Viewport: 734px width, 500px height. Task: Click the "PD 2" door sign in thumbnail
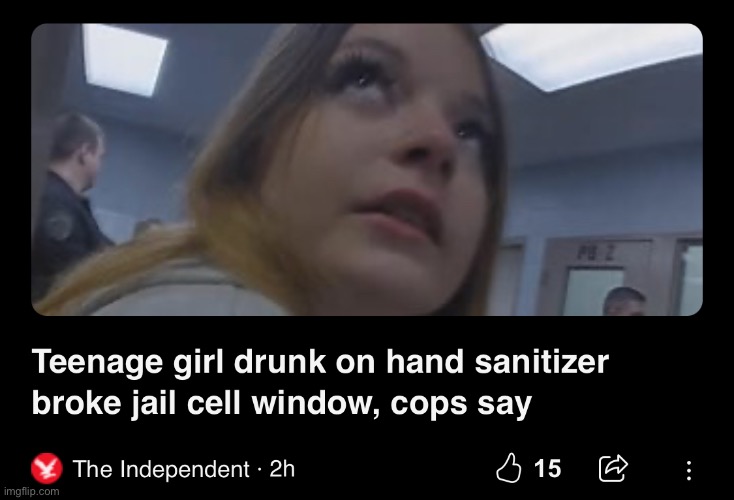596,254
